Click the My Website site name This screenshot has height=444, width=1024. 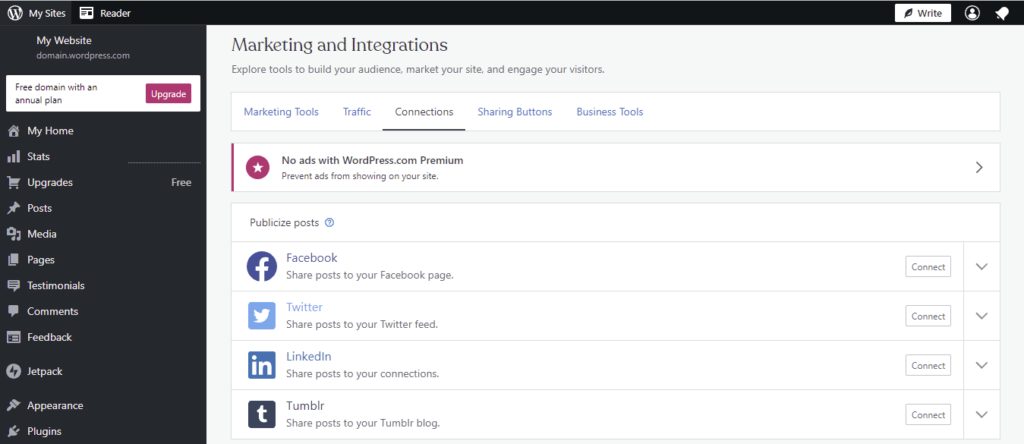click(x=64, y=40)
